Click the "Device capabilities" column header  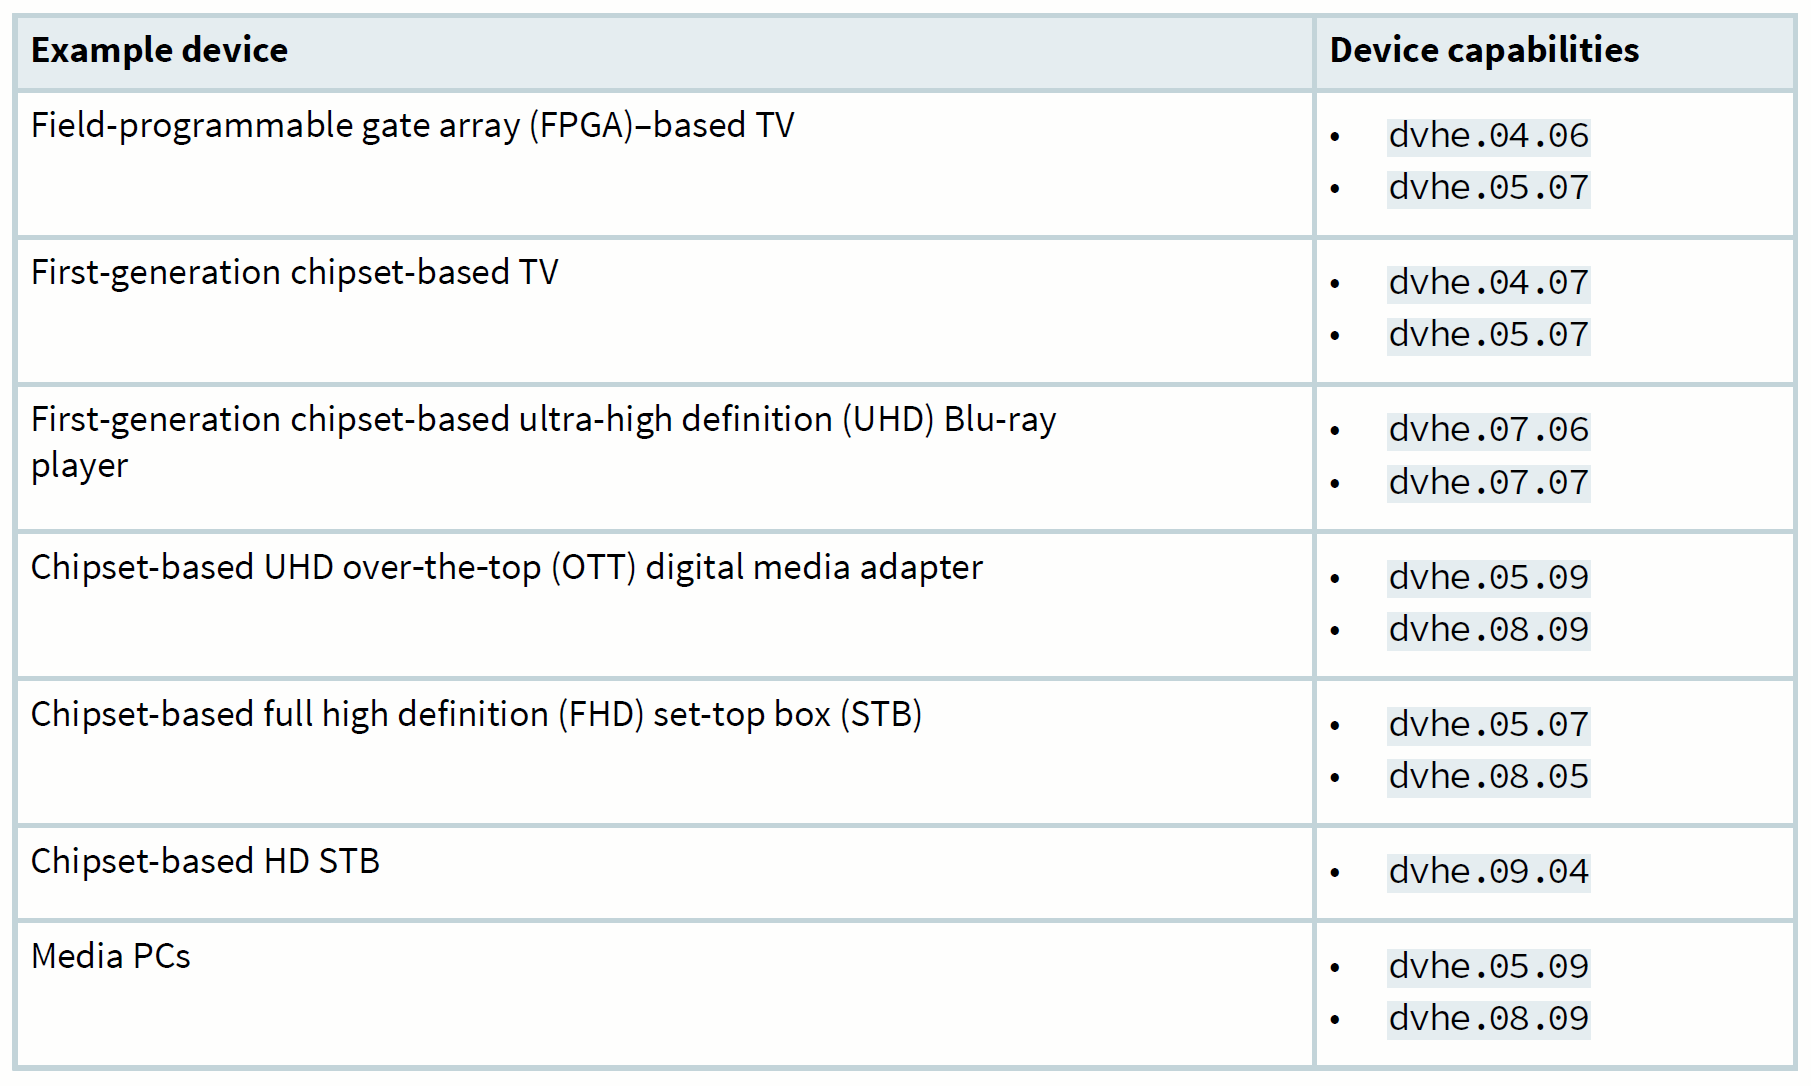(1484, 50)
